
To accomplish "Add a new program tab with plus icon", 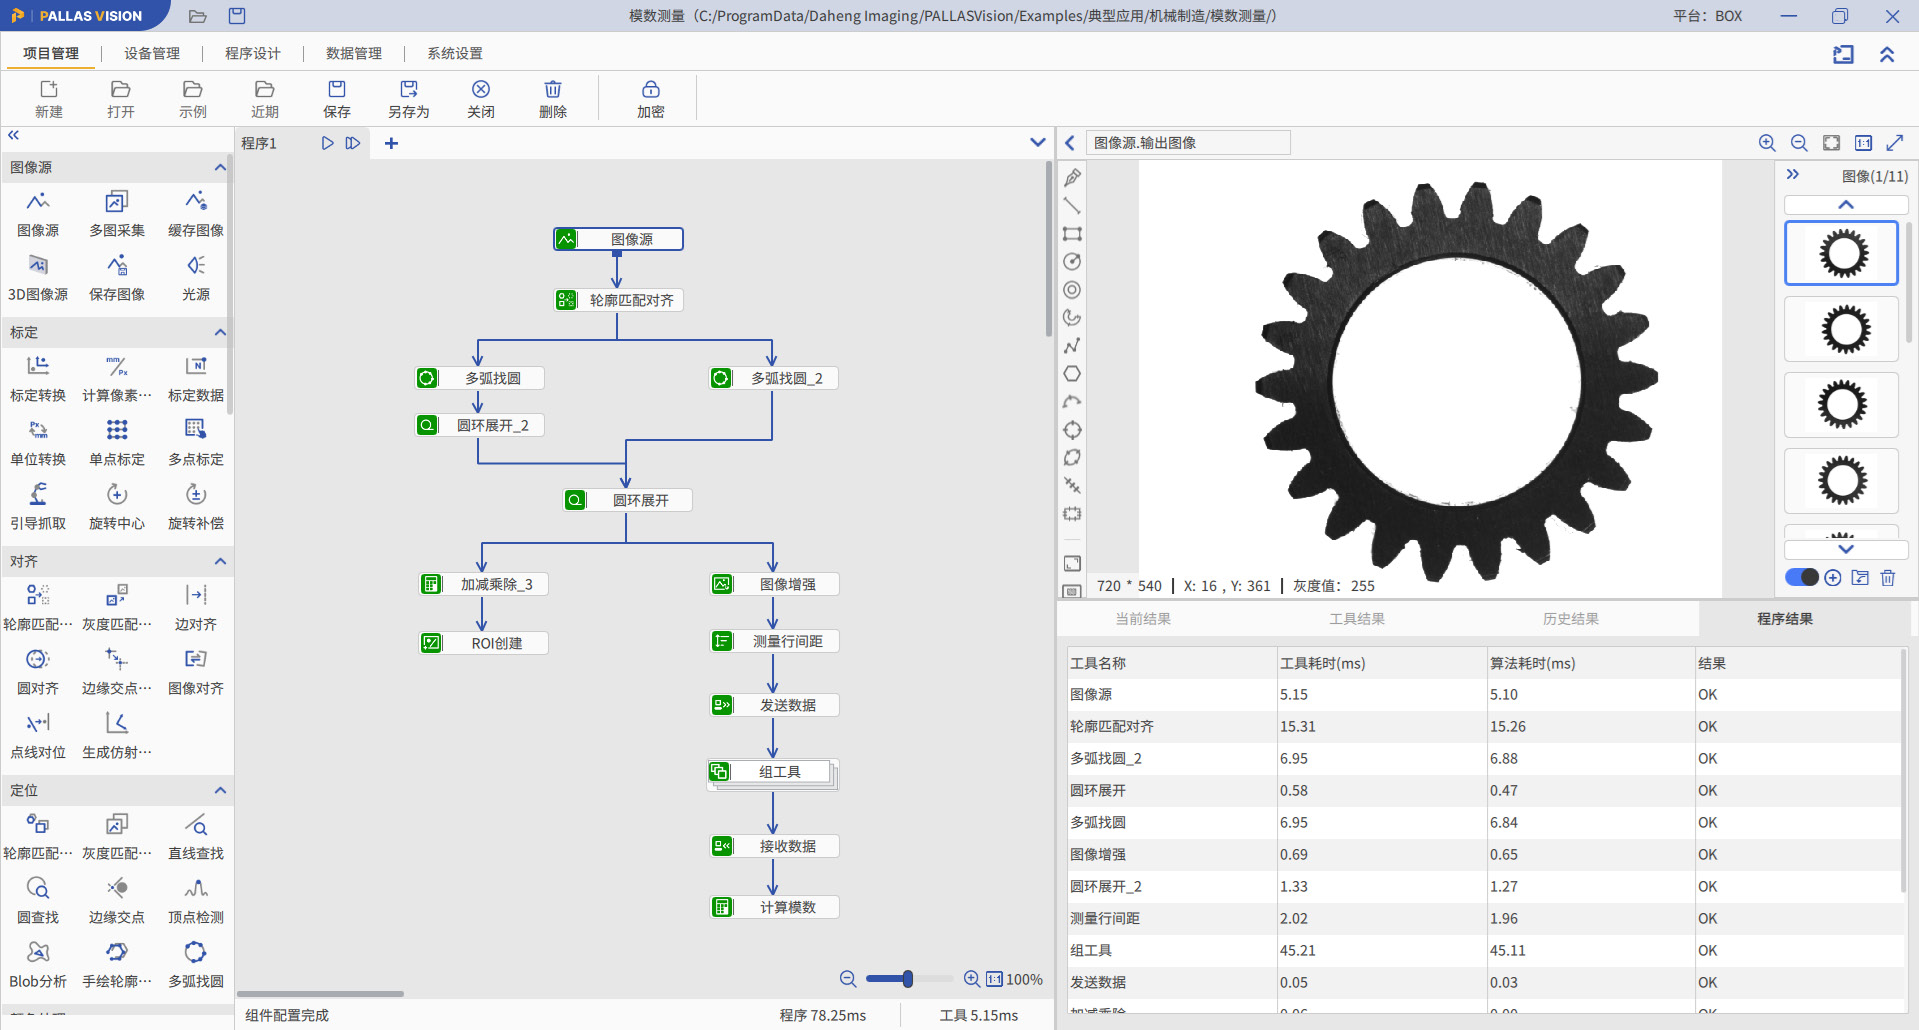I will click(391, 143).
